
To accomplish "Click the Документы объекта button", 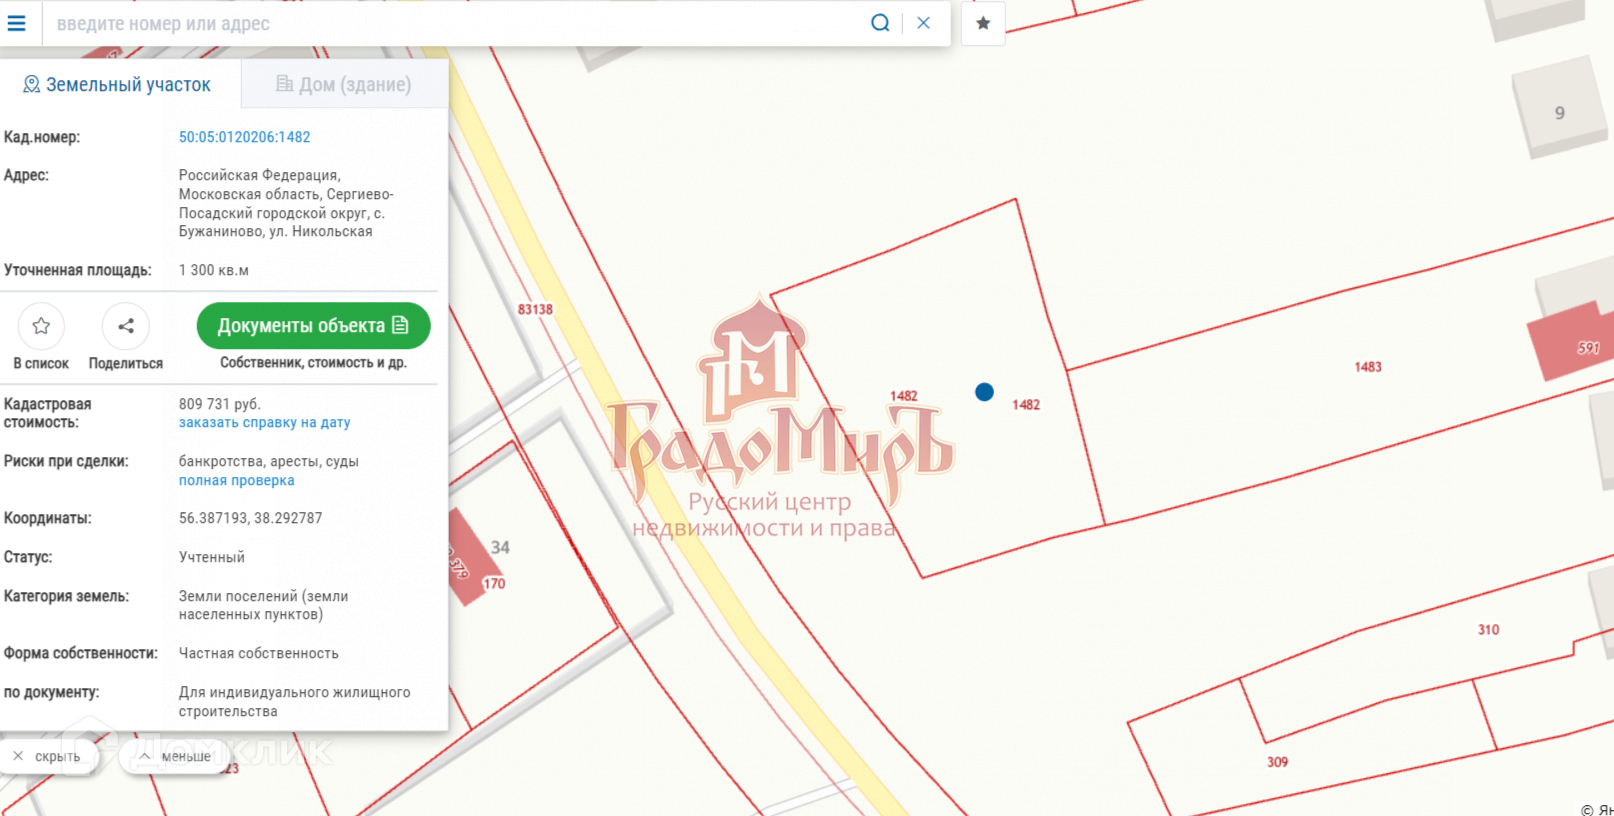I will click(x=313, y=326).
